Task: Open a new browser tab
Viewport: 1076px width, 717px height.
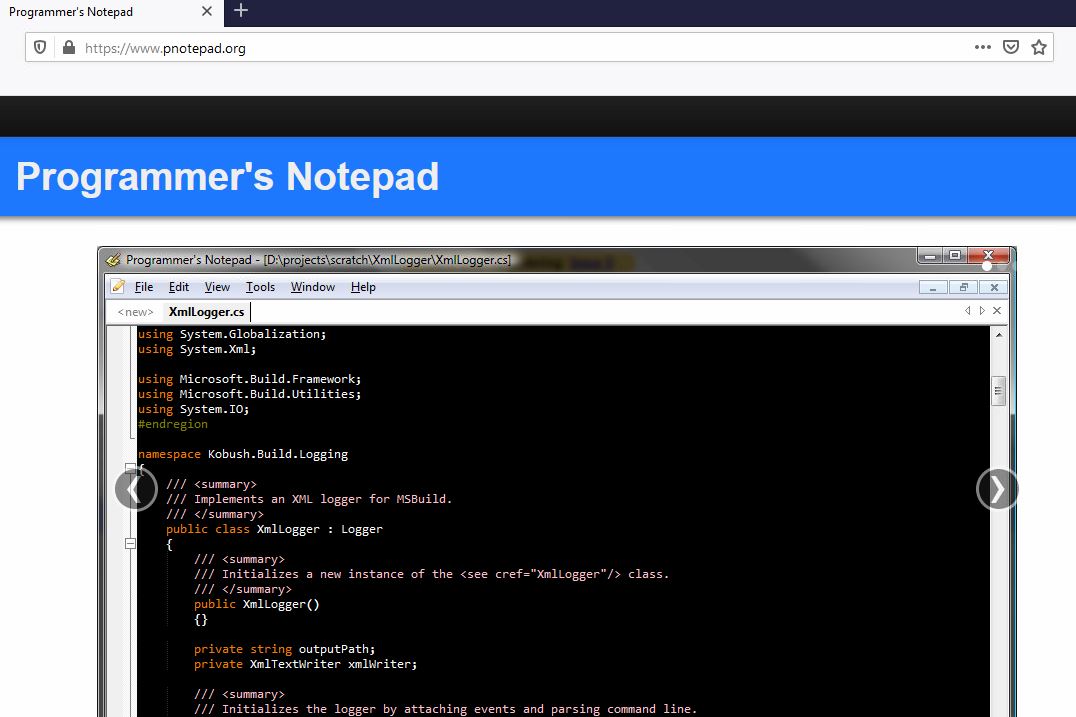Action: (x=241, y=10)
